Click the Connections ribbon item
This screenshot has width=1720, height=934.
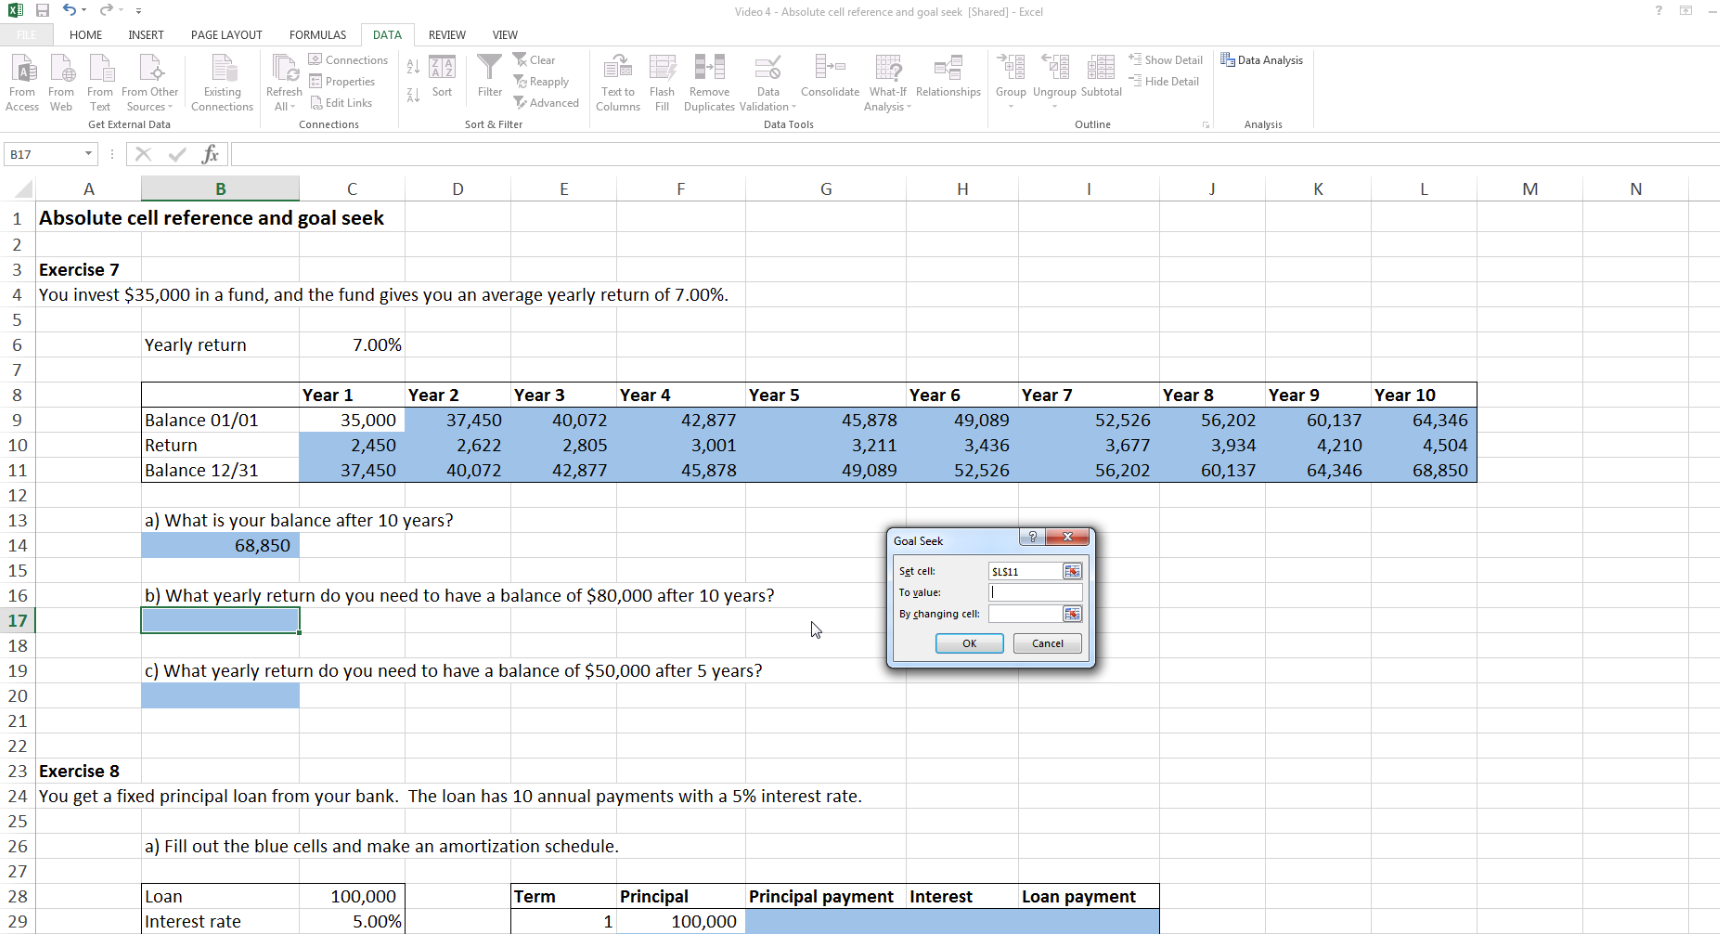(x=348, y=60)
